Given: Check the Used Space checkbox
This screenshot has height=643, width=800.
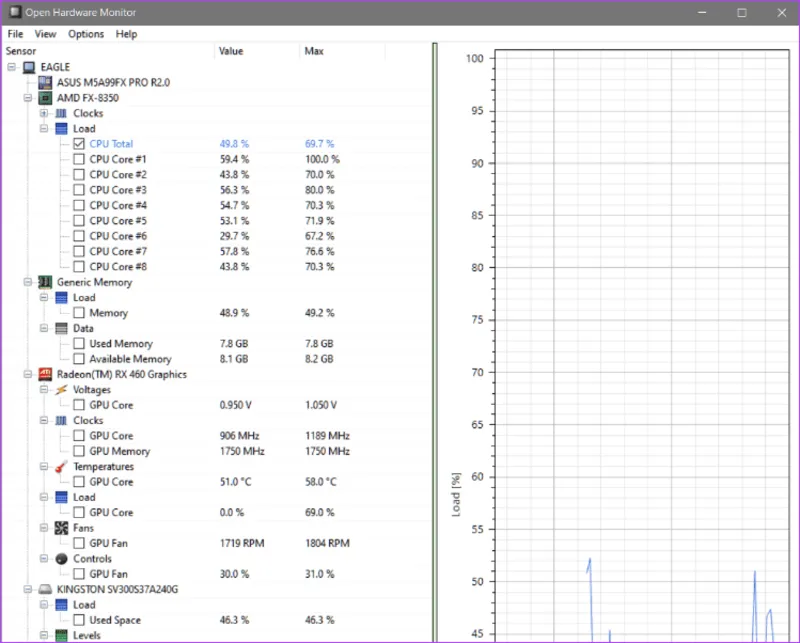Looking at the screenshot, I should 79,620.
